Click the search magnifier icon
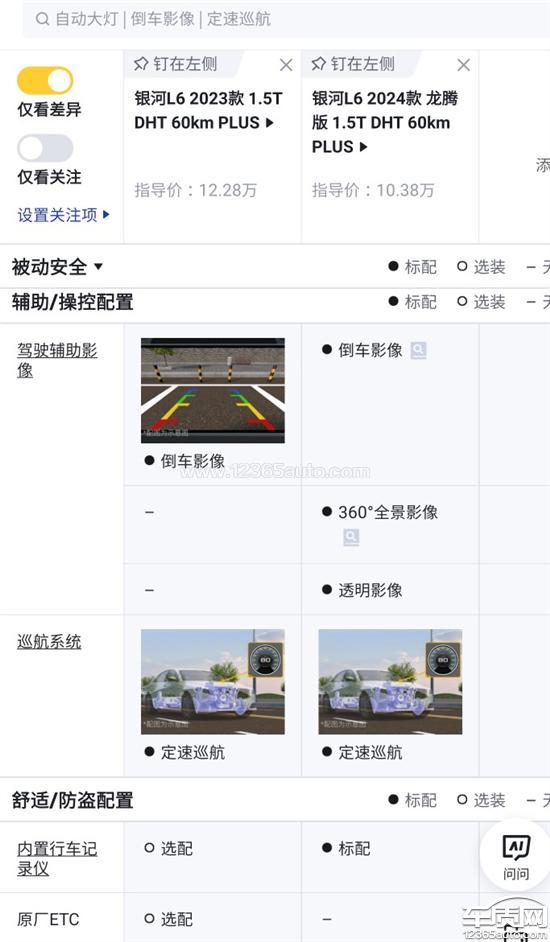This screenshot has width=550, height=942. click(x=42, y=19)
